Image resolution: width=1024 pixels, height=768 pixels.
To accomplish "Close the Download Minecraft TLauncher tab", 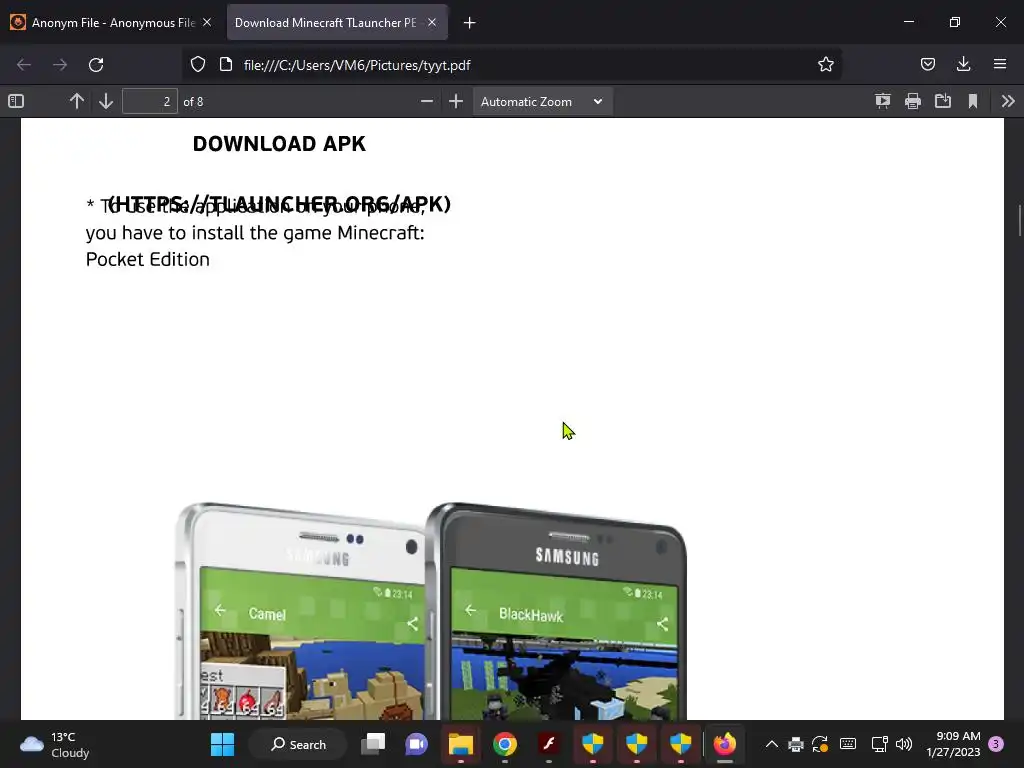I will click(x=432, y=22).
